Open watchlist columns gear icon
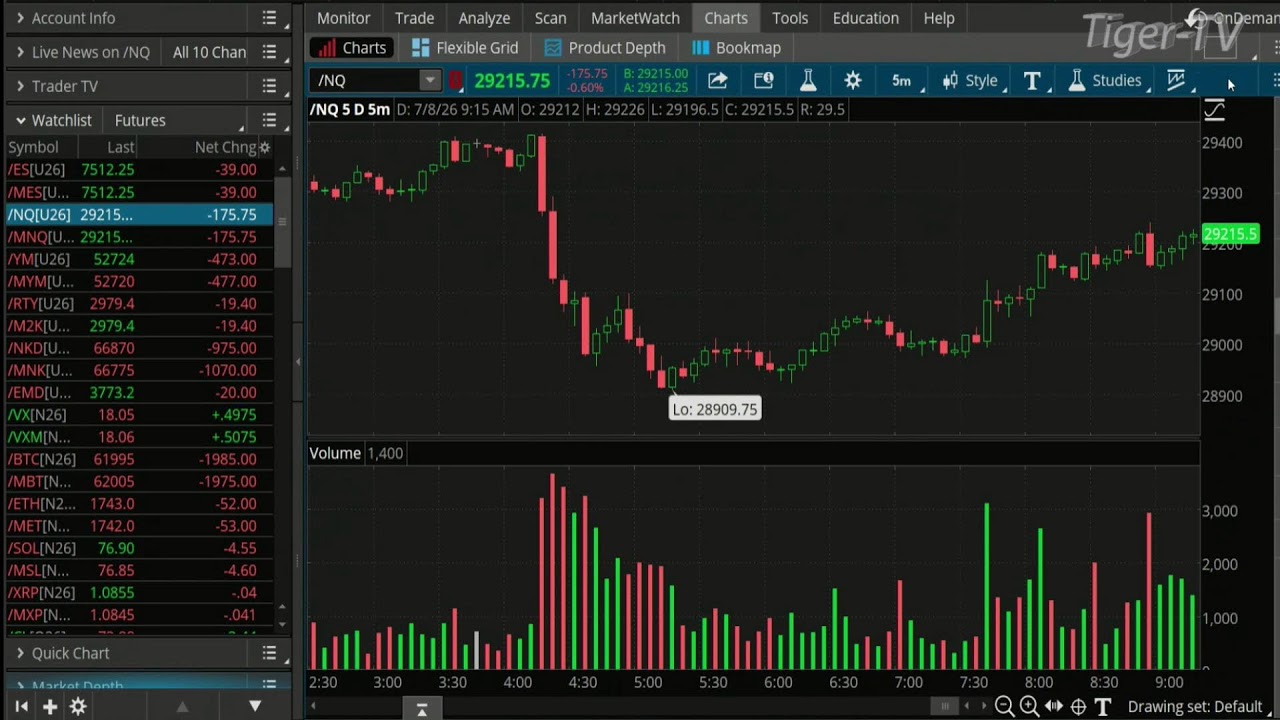 pyautogui.click(x=265, y=147)
